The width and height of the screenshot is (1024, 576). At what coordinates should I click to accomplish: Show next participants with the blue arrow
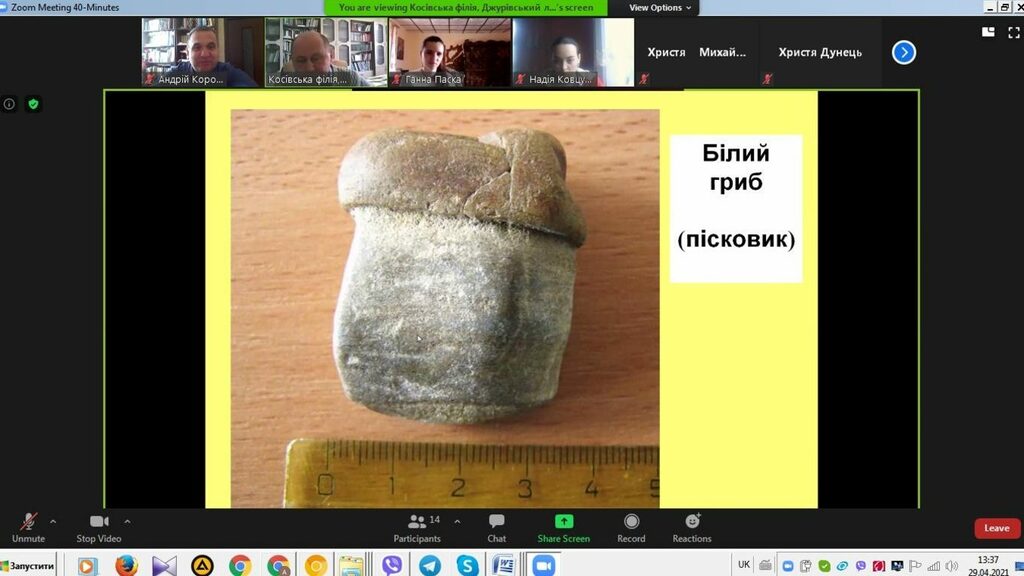coord(903,52)
